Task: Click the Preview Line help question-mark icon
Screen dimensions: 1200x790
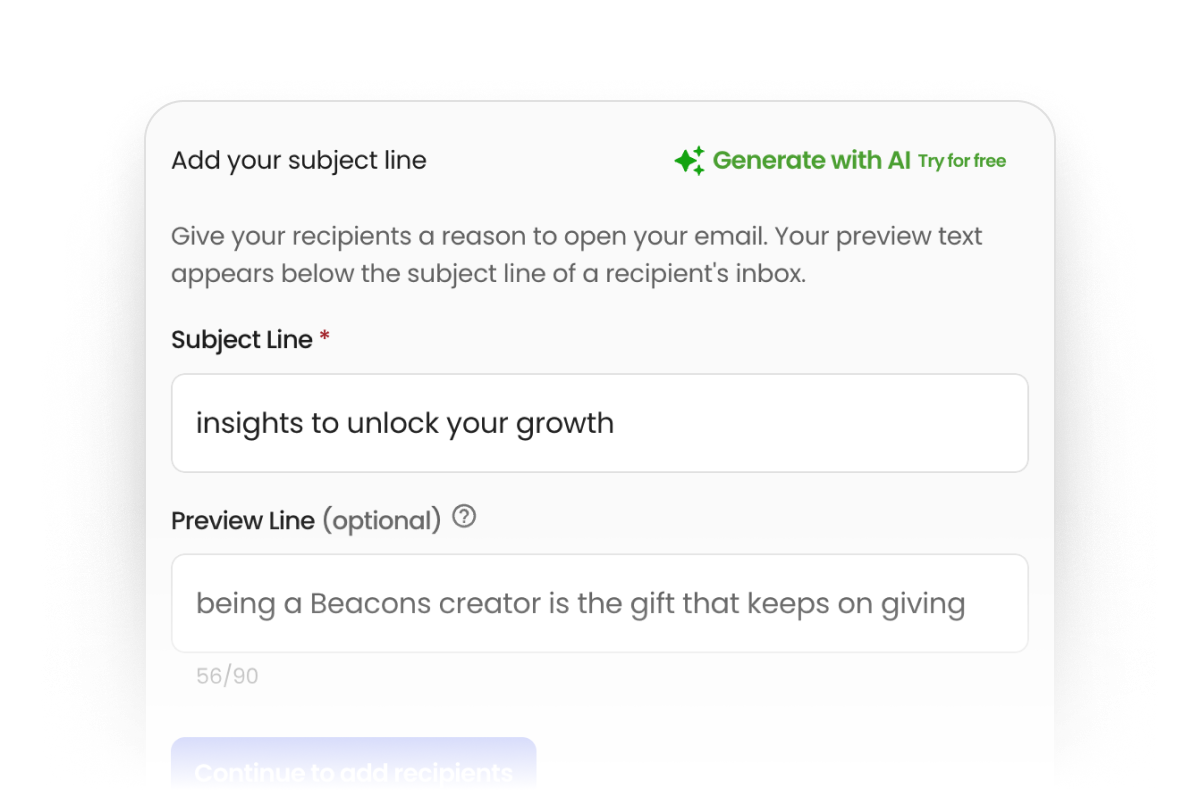Action: pos(464,518)
